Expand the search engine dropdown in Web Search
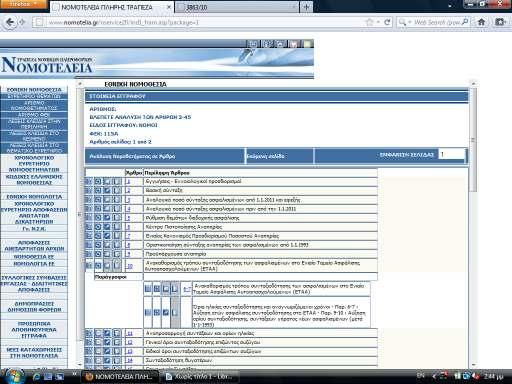This screenshot has width=512, height=384. [x=405, y=22]
